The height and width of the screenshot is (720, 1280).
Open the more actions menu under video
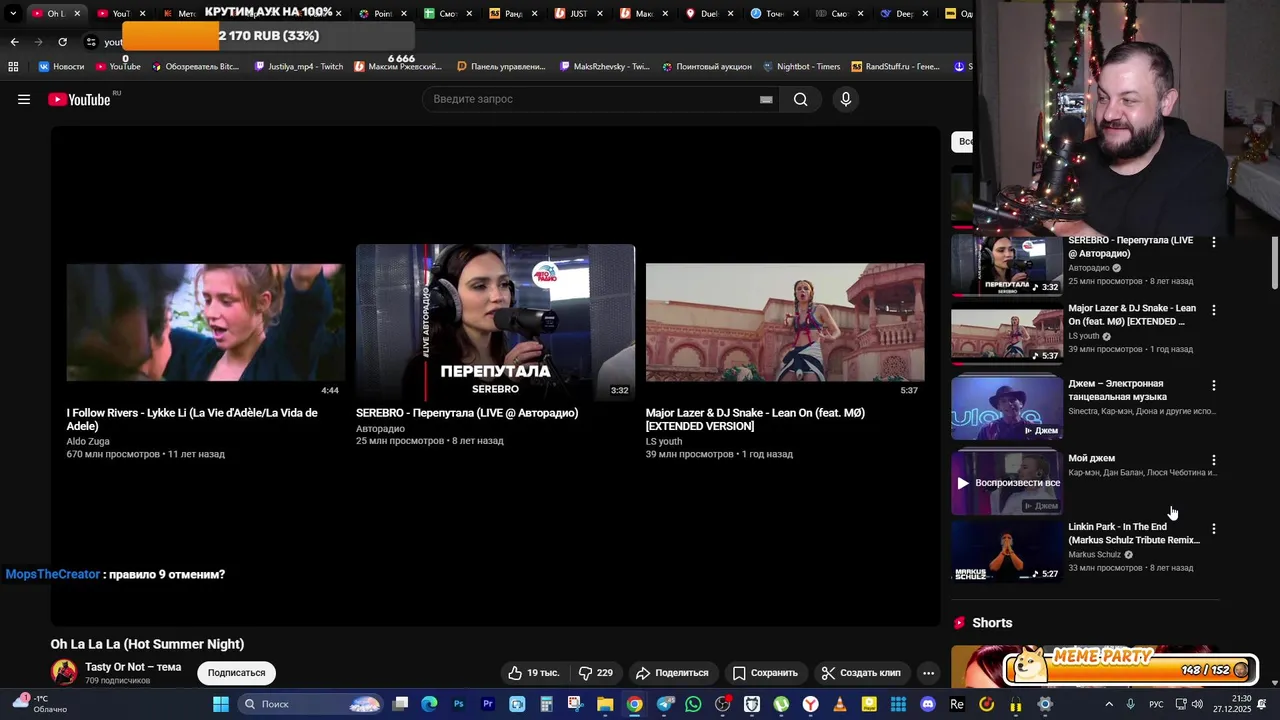coord(928,673)
